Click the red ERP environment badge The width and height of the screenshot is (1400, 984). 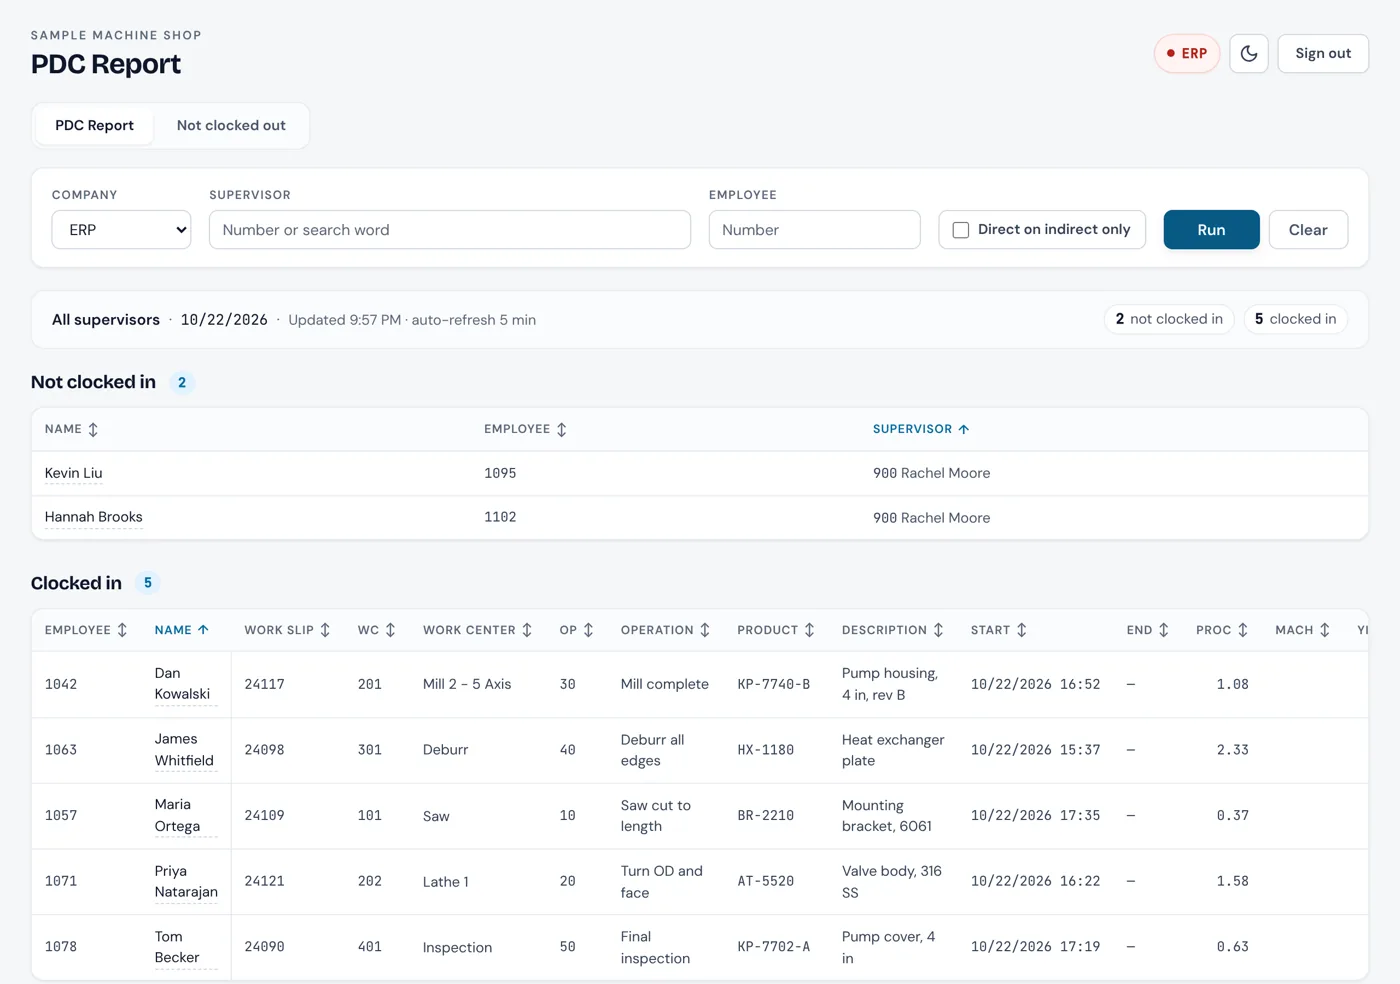(1187, 54)
